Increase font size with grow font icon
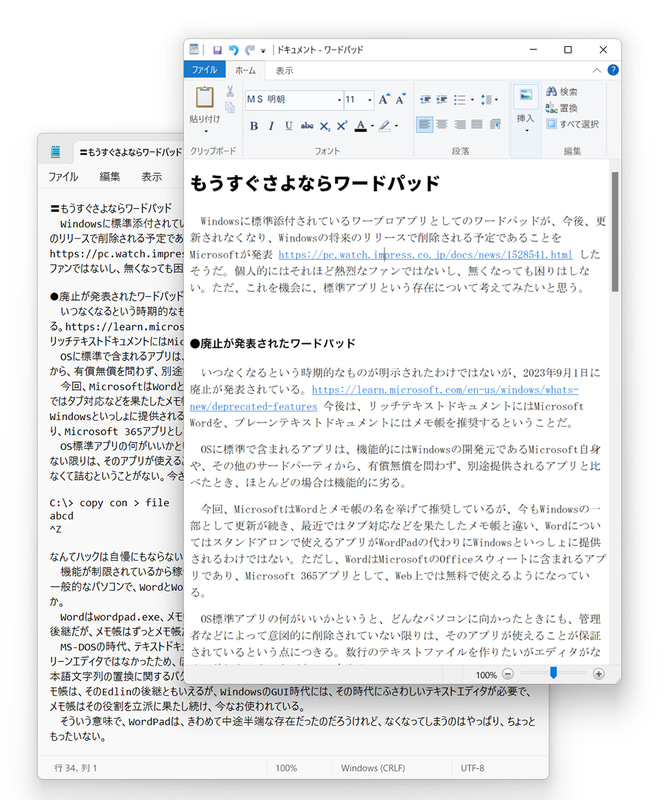 [384, 99]
